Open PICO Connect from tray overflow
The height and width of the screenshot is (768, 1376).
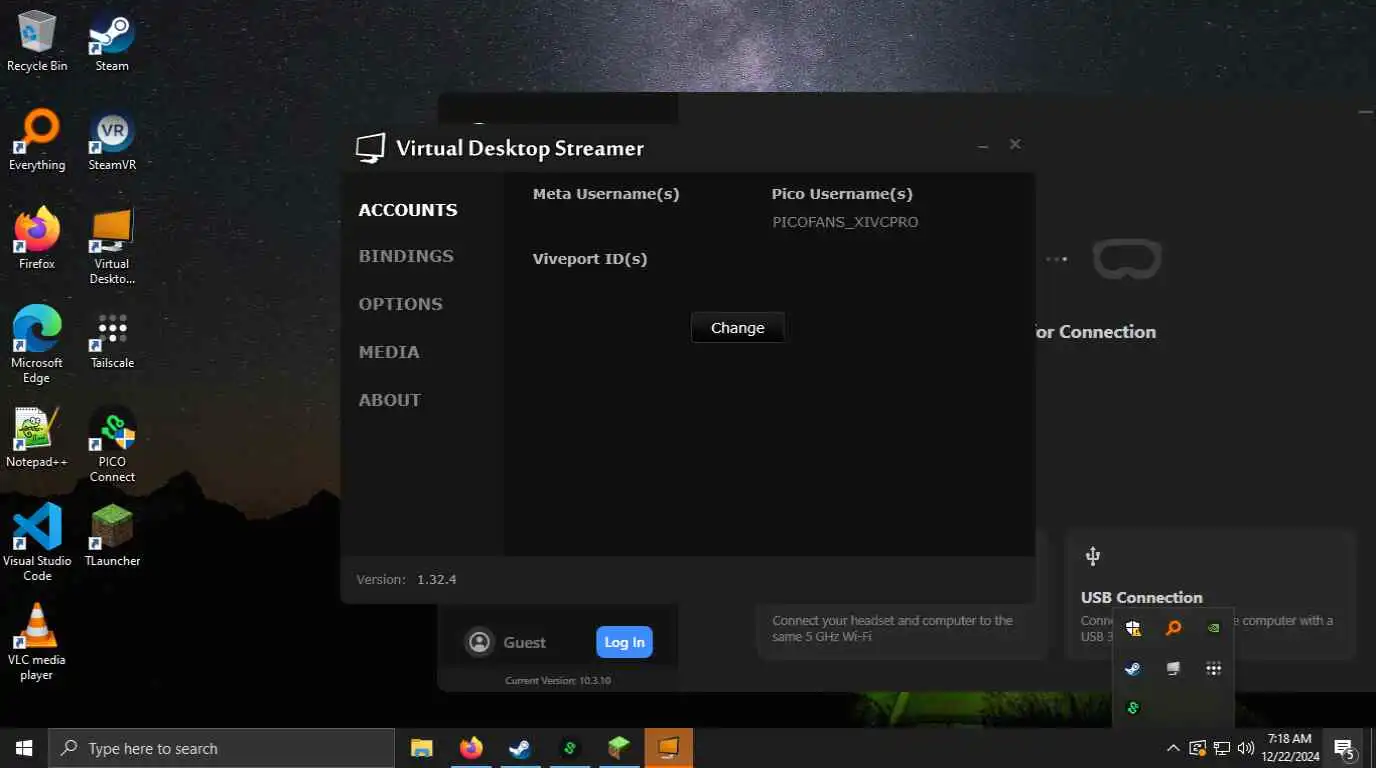1133,708
